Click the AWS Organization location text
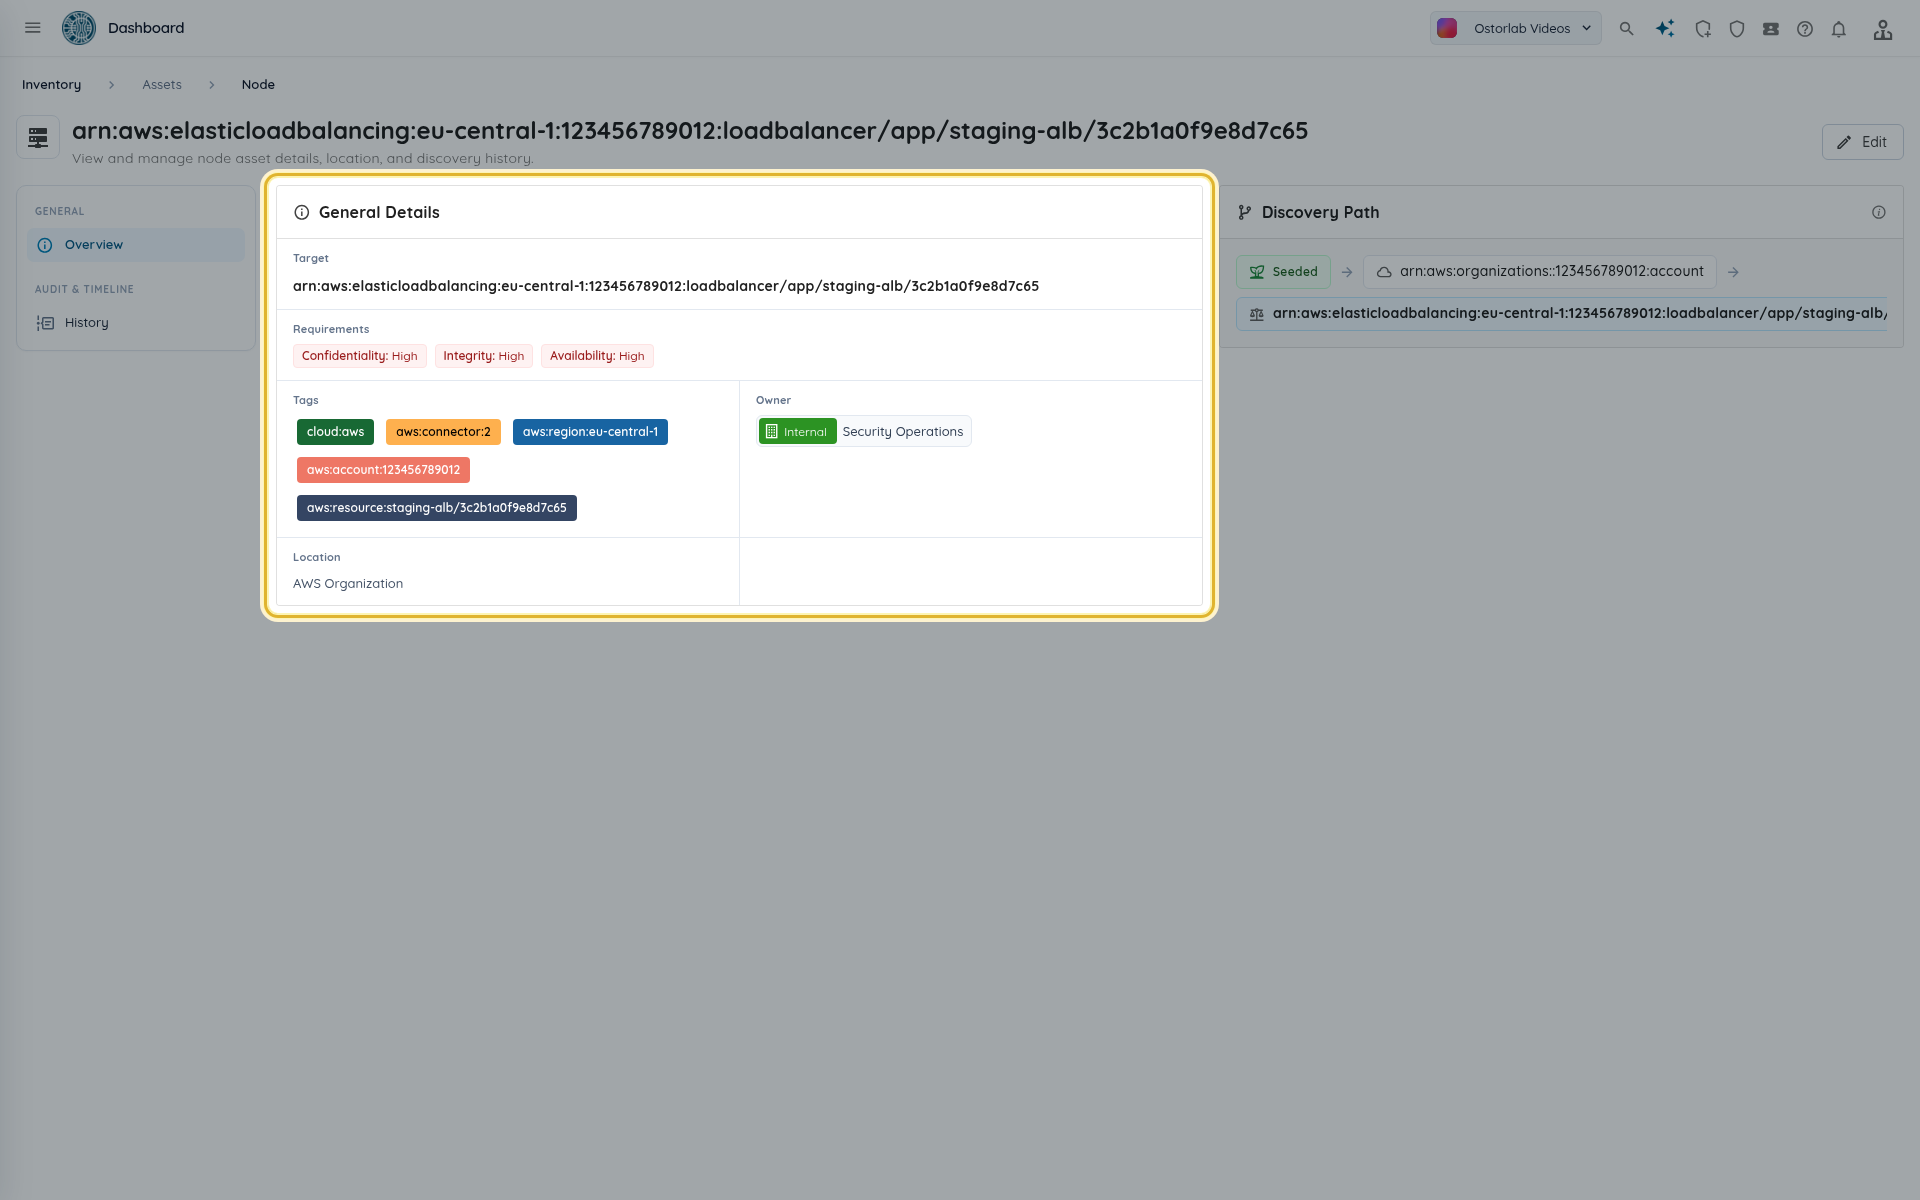The width and height of the screenshot is (1920, 1200). [x=348, y=584]
